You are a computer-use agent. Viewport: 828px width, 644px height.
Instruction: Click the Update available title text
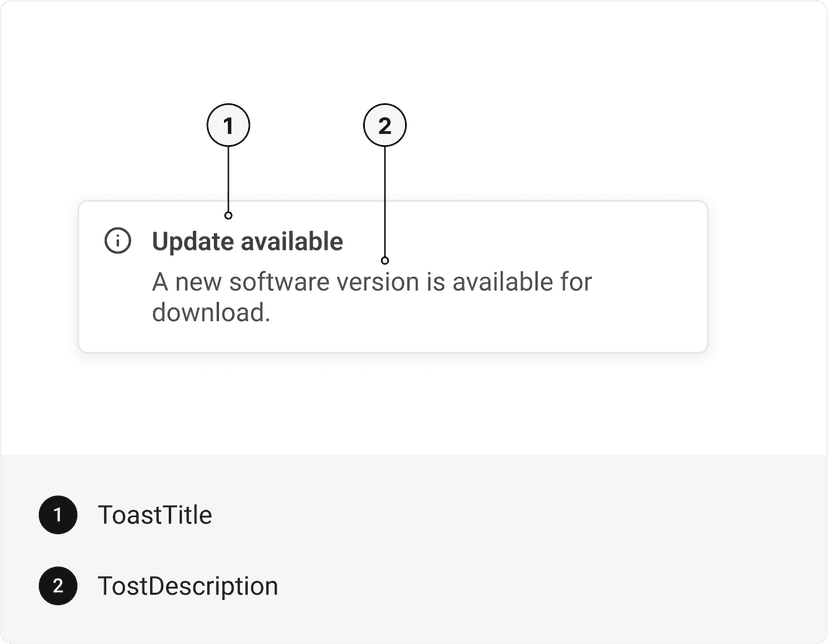pos(247,241)
